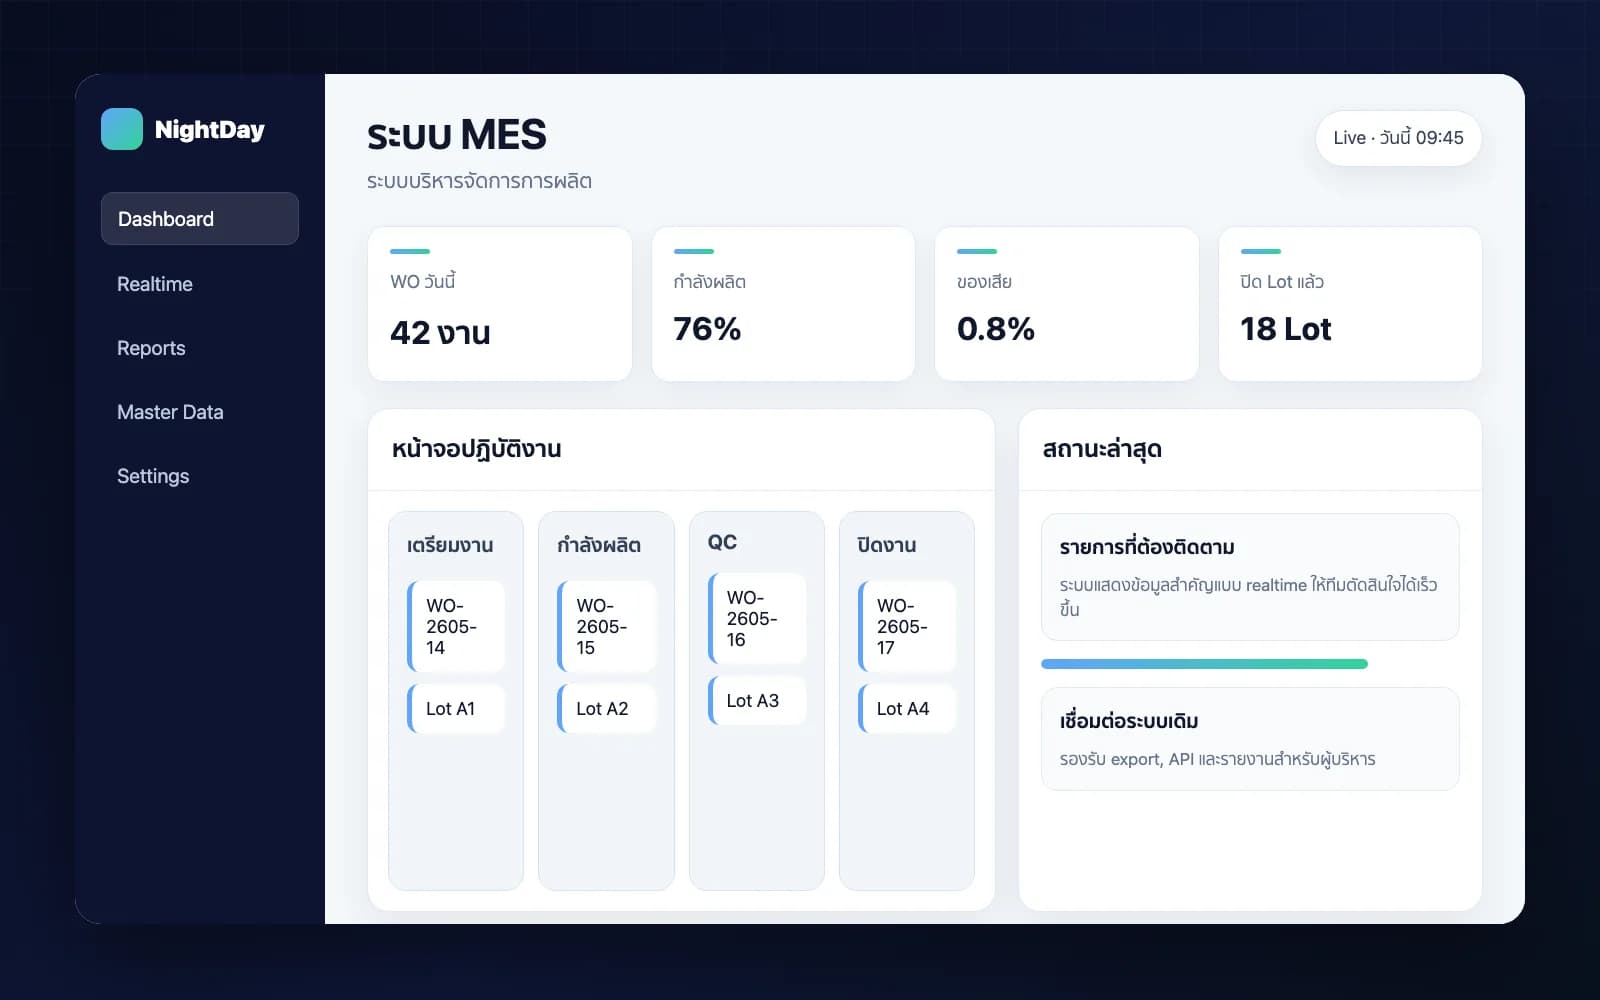Click the ระบบบริหารจัดการการผลิต subtitle
The height and width of the screenshot is (1000, 1600).
click(479, 181)
